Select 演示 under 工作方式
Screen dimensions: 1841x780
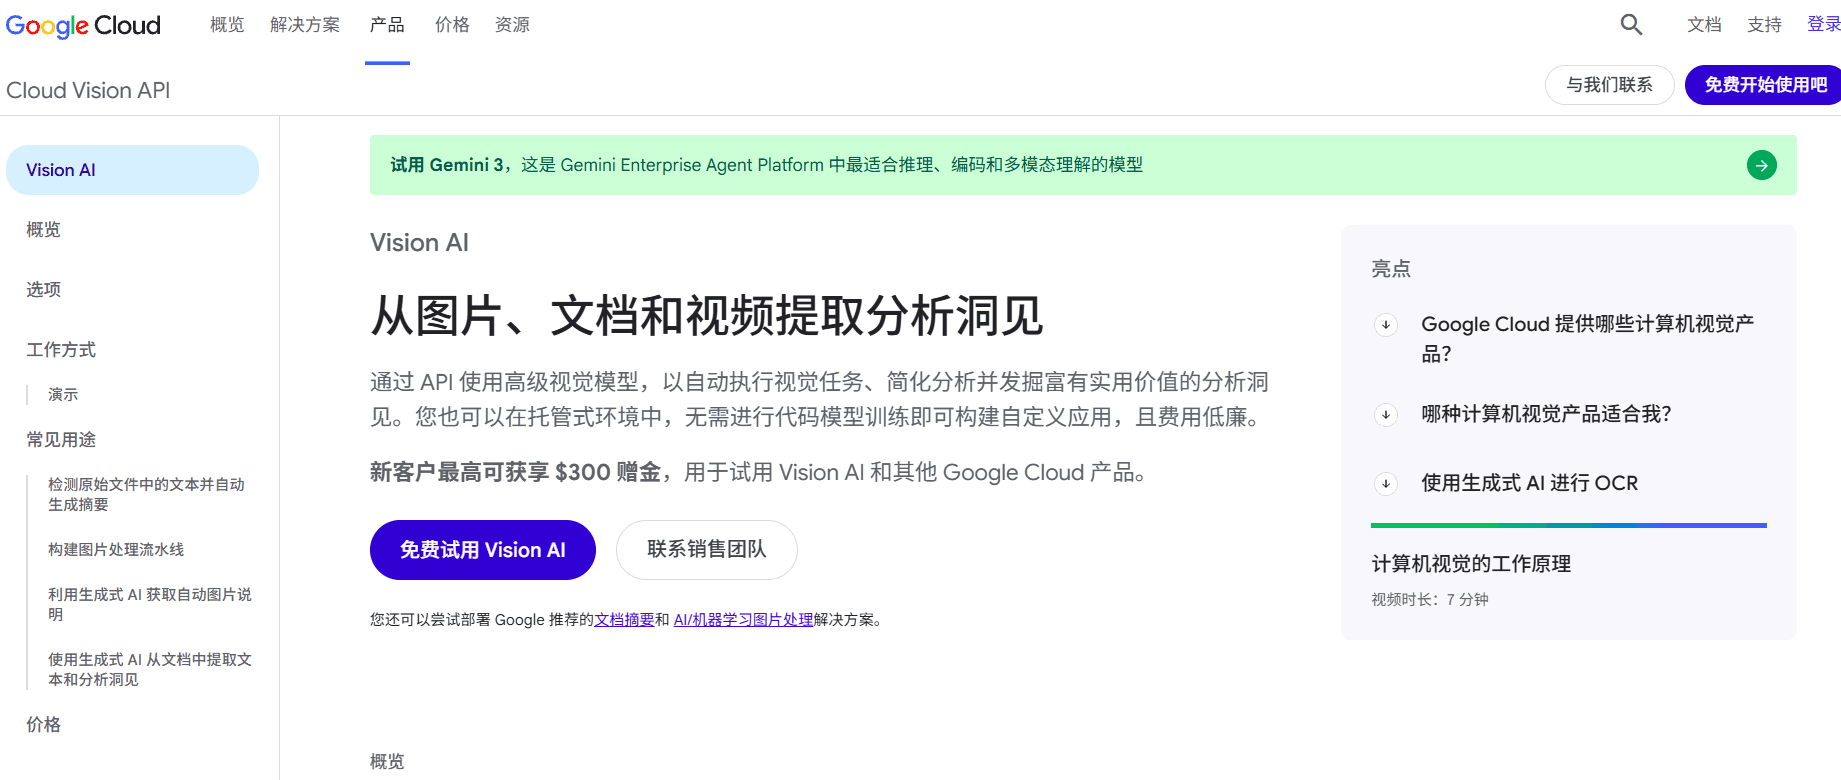coord(63,395)
